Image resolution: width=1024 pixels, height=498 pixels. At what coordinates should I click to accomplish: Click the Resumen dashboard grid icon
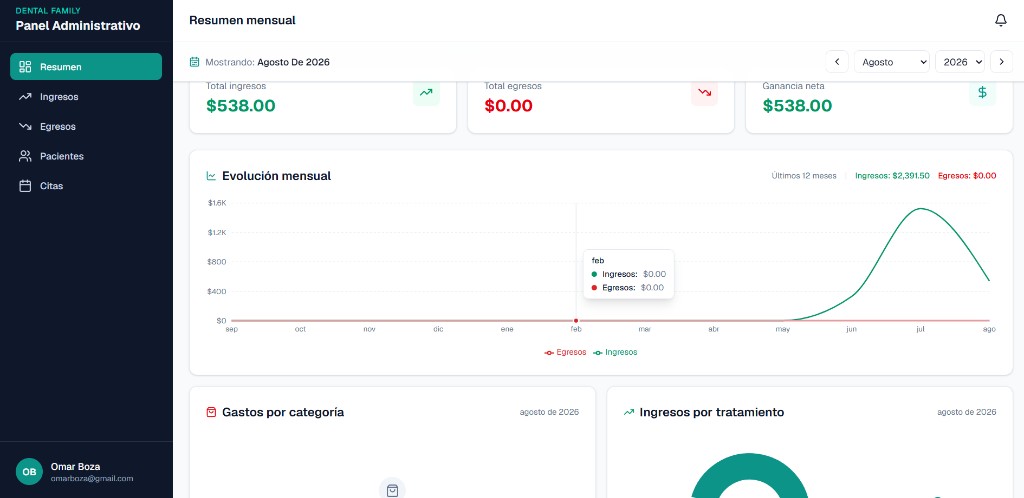coord(25,67)
